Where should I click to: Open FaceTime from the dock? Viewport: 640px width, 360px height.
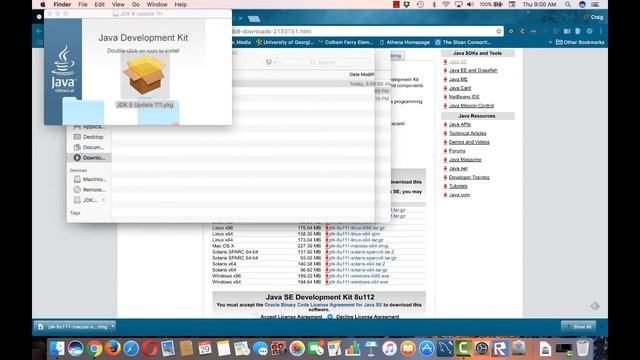(x=316, y=349)
